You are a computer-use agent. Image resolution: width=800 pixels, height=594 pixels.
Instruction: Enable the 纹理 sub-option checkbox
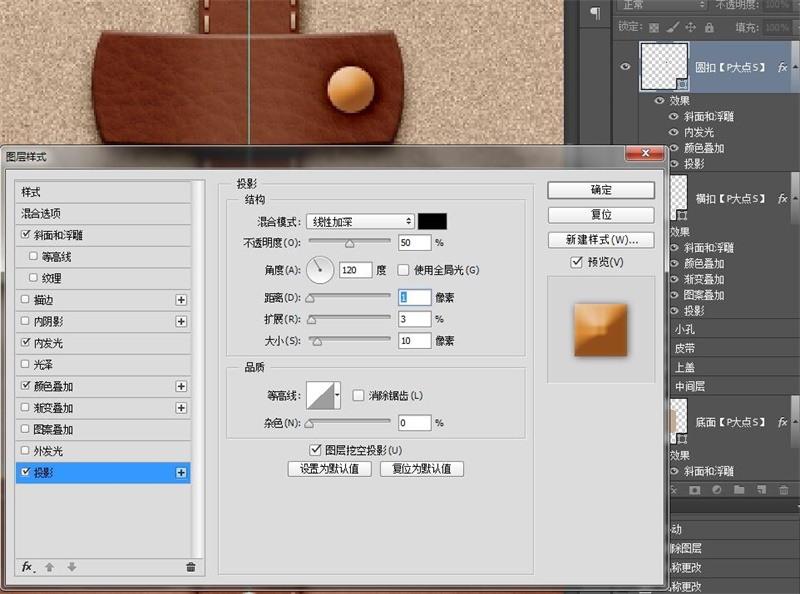pyautogui.click(x=33, y=277)
